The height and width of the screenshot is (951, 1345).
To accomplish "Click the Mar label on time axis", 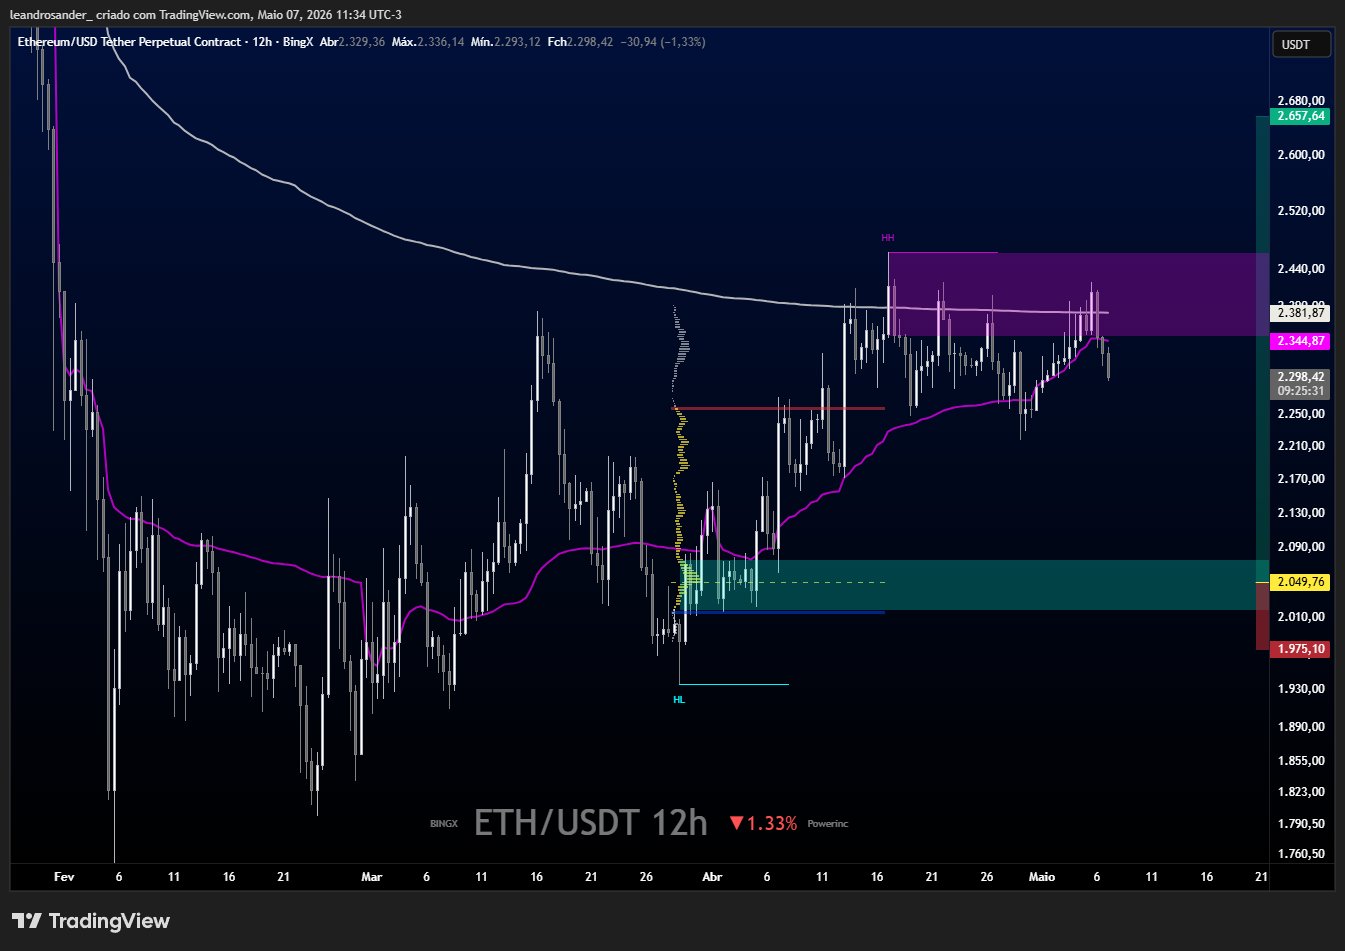I will pos(372,877).
